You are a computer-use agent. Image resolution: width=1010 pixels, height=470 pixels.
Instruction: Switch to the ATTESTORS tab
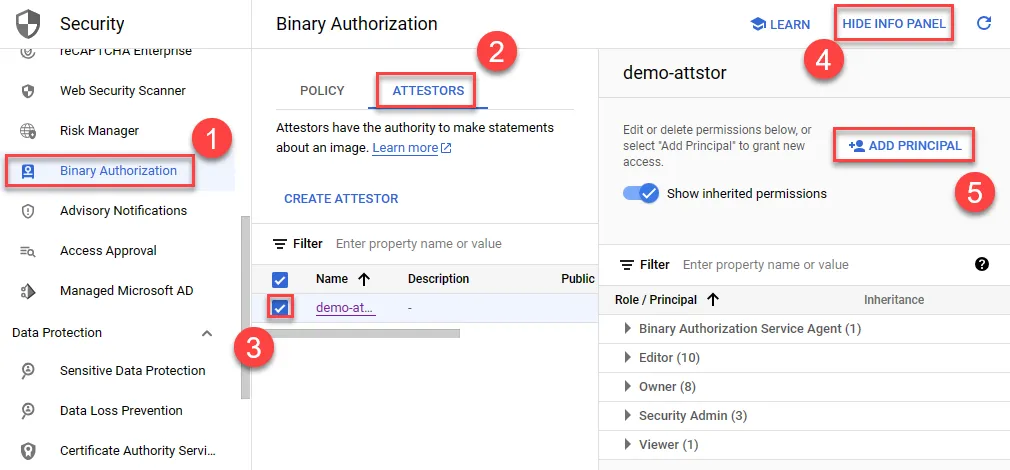(428, 91)
